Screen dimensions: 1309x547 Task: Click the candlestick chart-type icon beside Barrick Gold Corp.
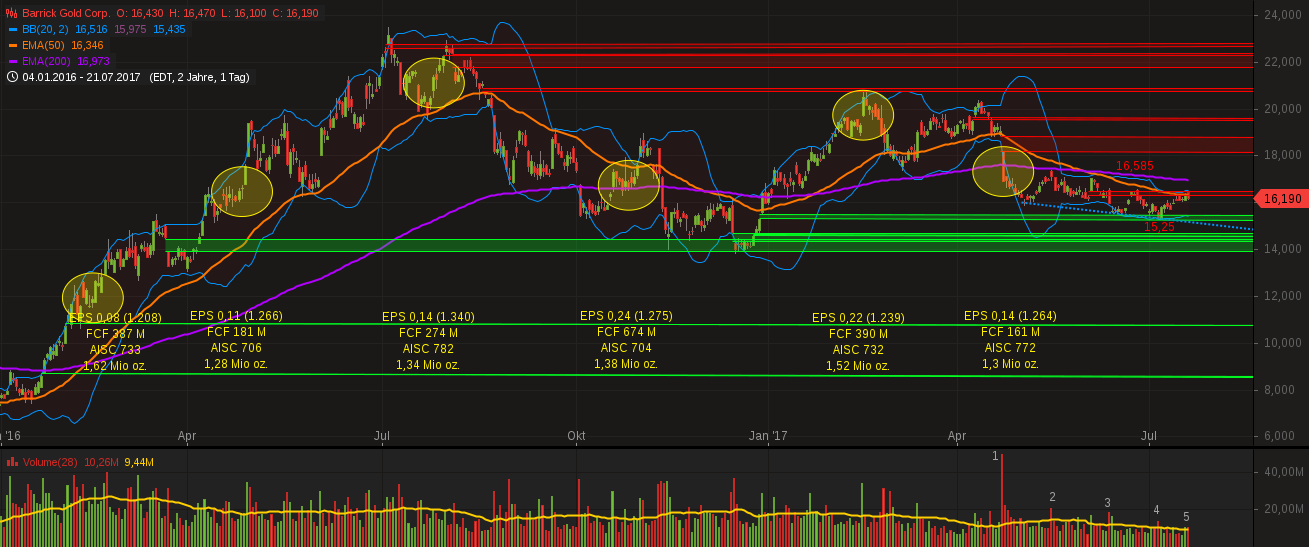(11, 13)
